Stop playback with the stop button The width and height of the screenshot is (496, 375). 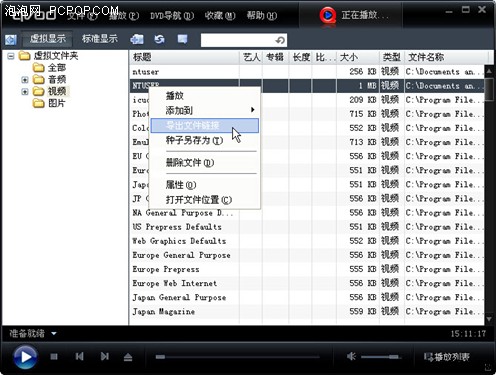[x=54, y=357]
